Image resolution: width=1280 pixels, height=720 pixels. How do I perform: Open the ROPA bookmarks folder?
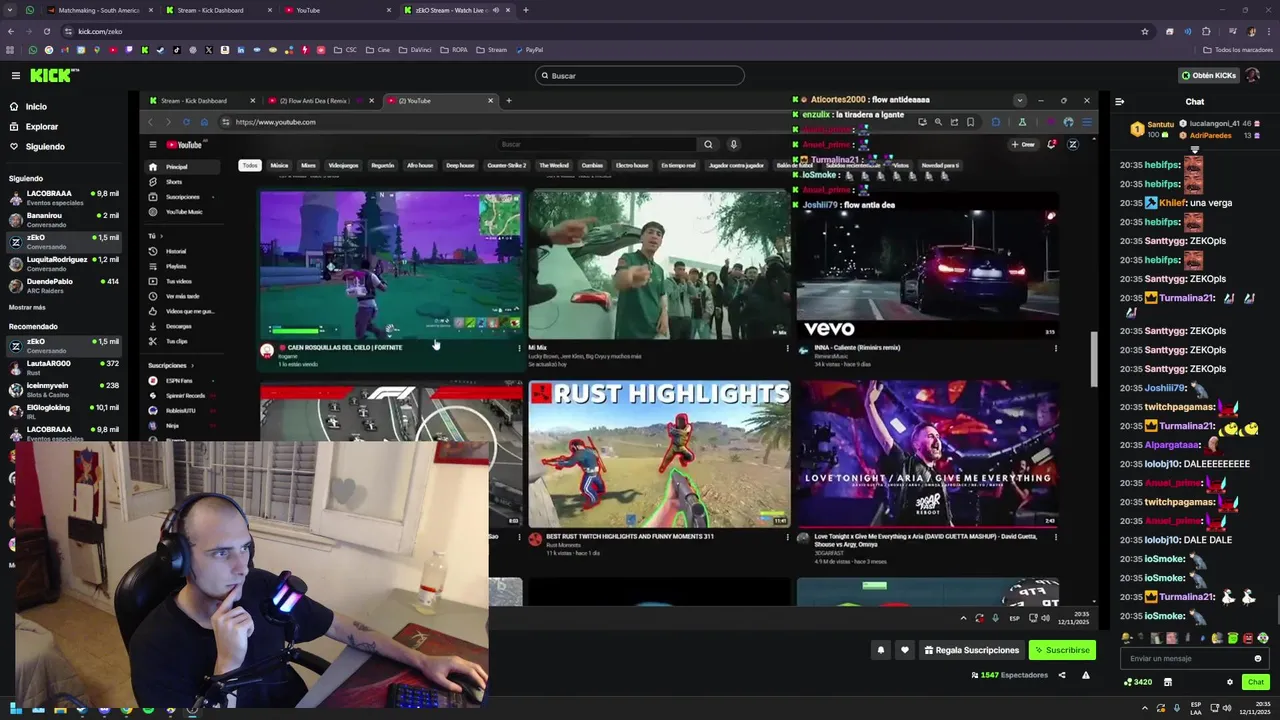[453, 50]
